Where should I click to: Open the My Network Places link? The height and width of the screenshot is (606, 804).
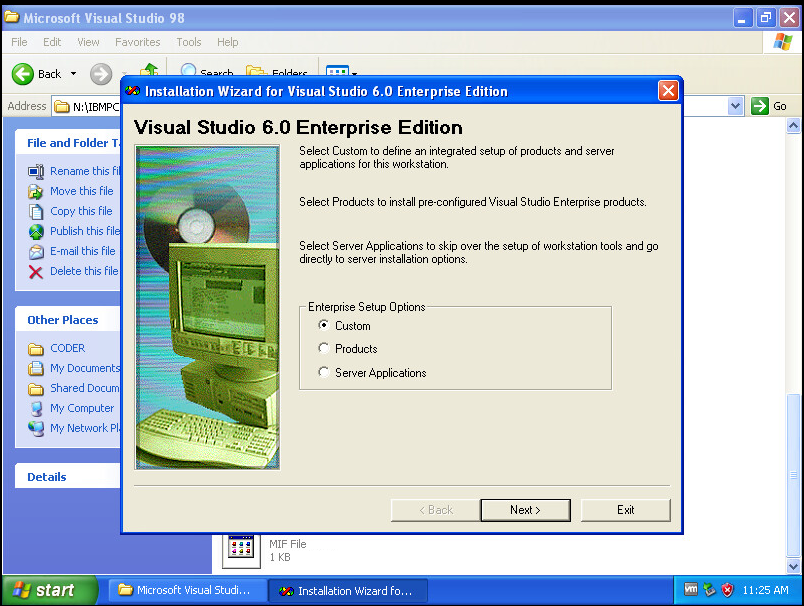tap(85, 428)
